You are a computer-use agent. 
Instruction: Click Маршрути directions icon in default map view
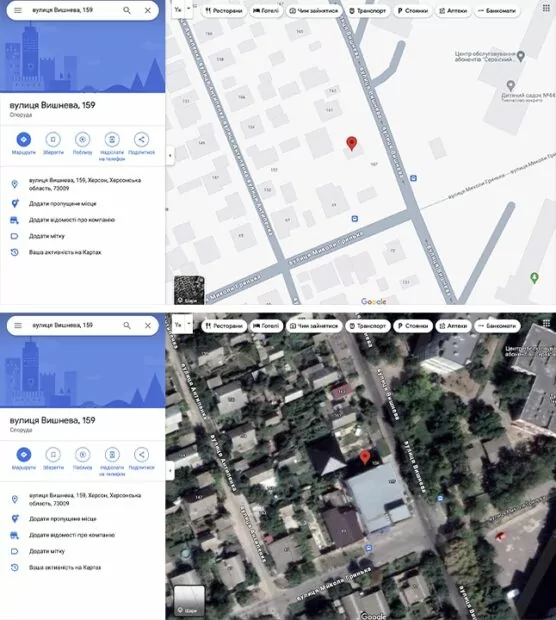click(23, 140)
